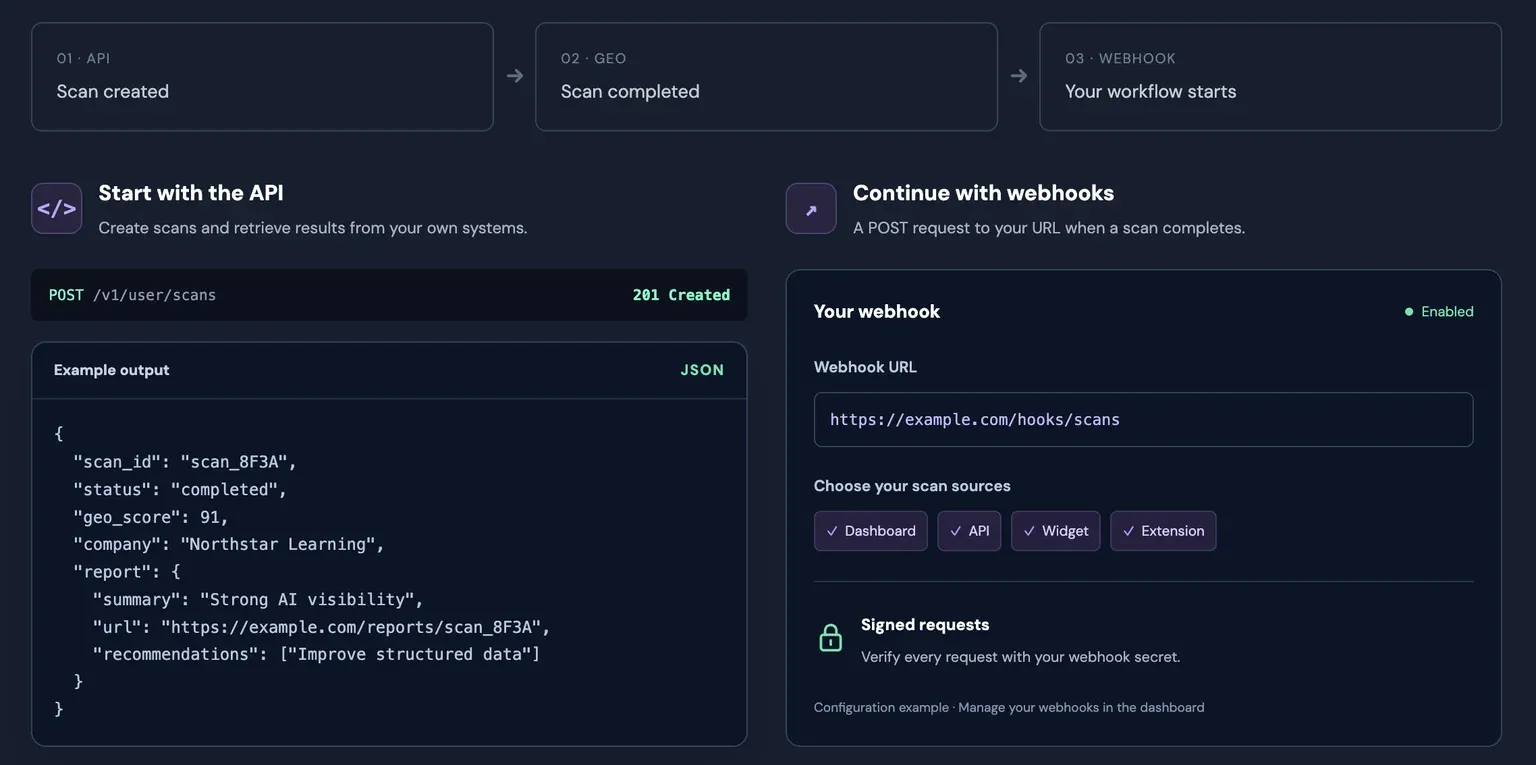Viewport: 1536px width, 765px height.
Task: Click the 01 · API step label
Action: click(x=83, y=59)
